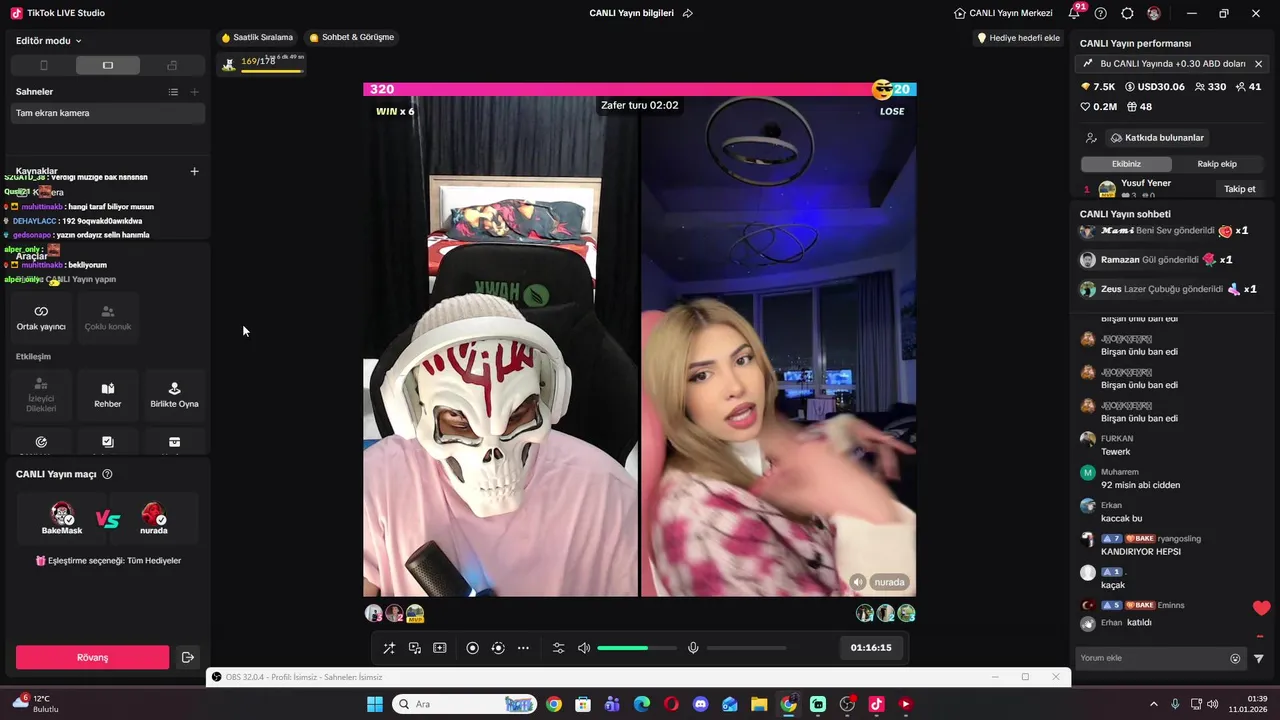
Task: Add a new source in Kaynaklar
Action: [194, 171]
